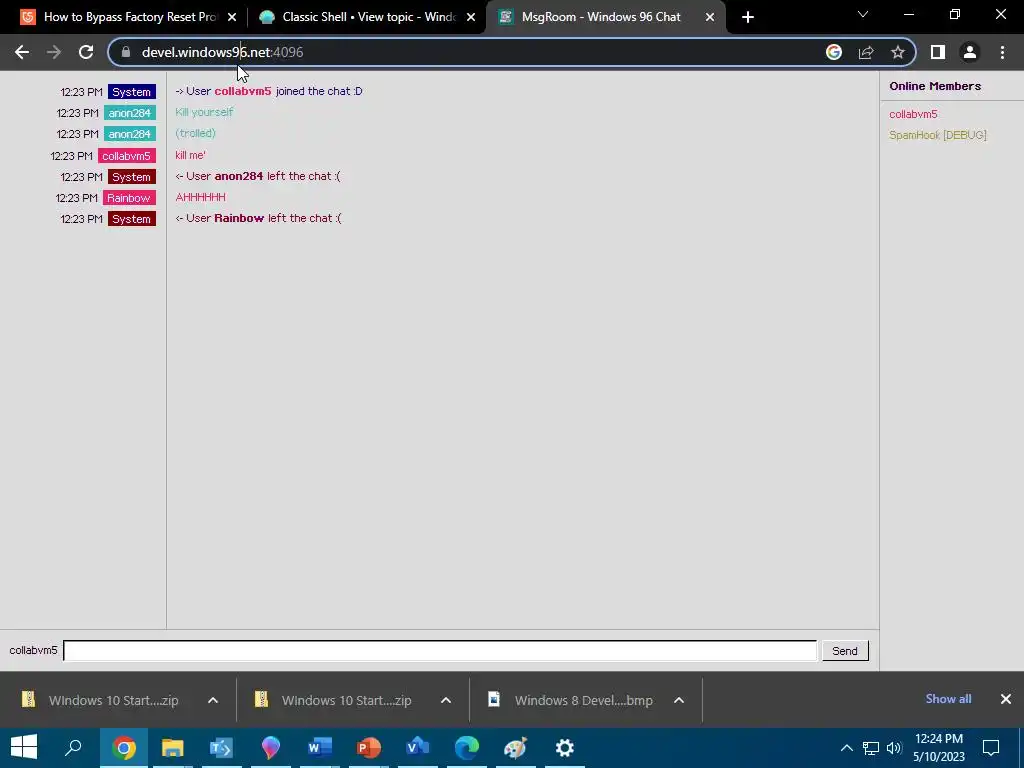The image size is (1024, 768).
Task: Click the System tag for anon284 left
Action: [131, 177]
